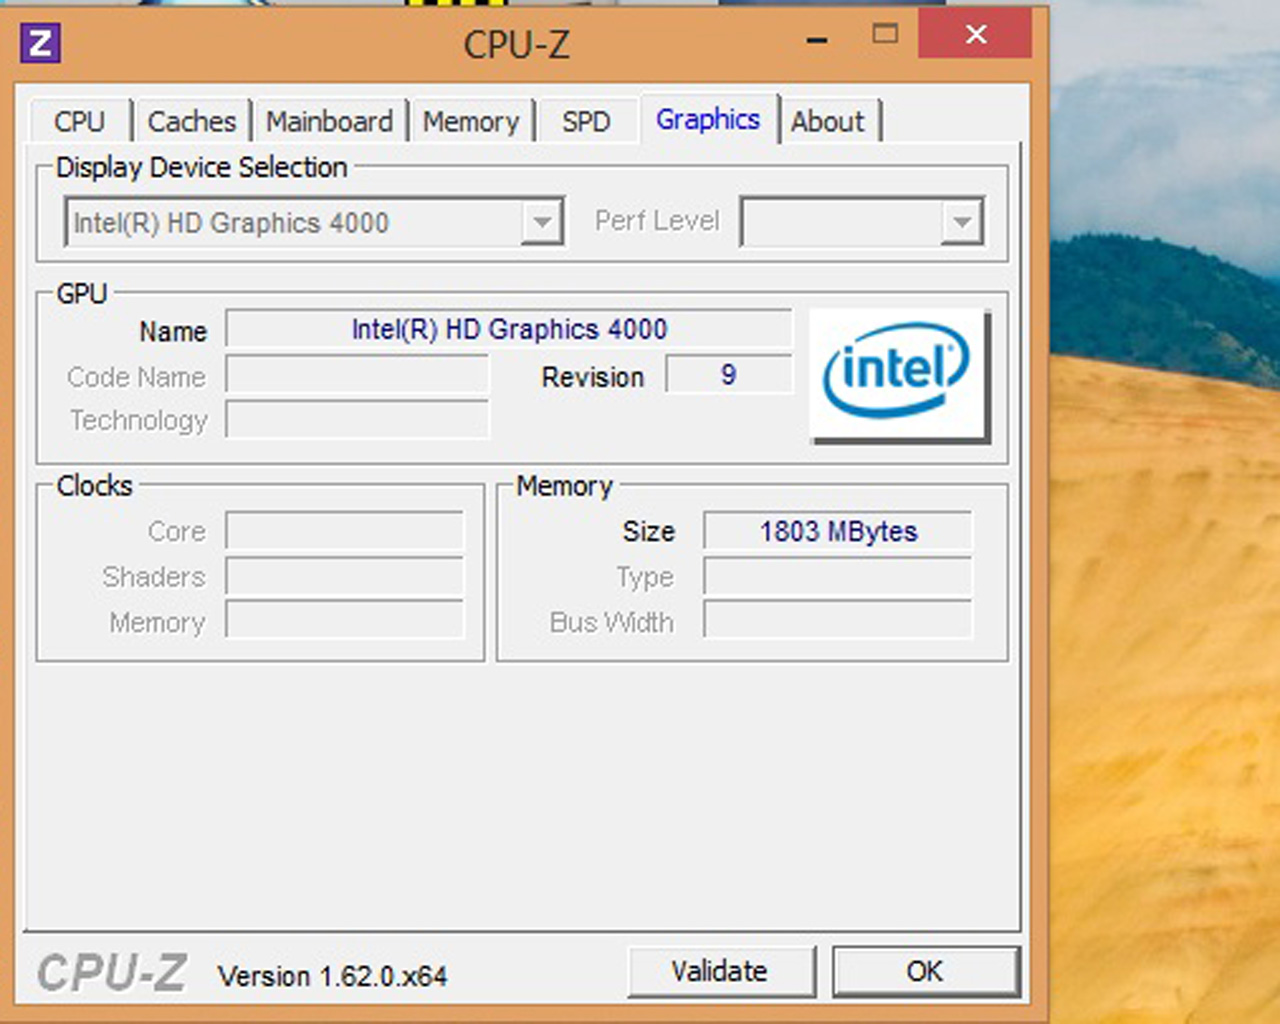Go to the Mainboard tab

point(329,122)
